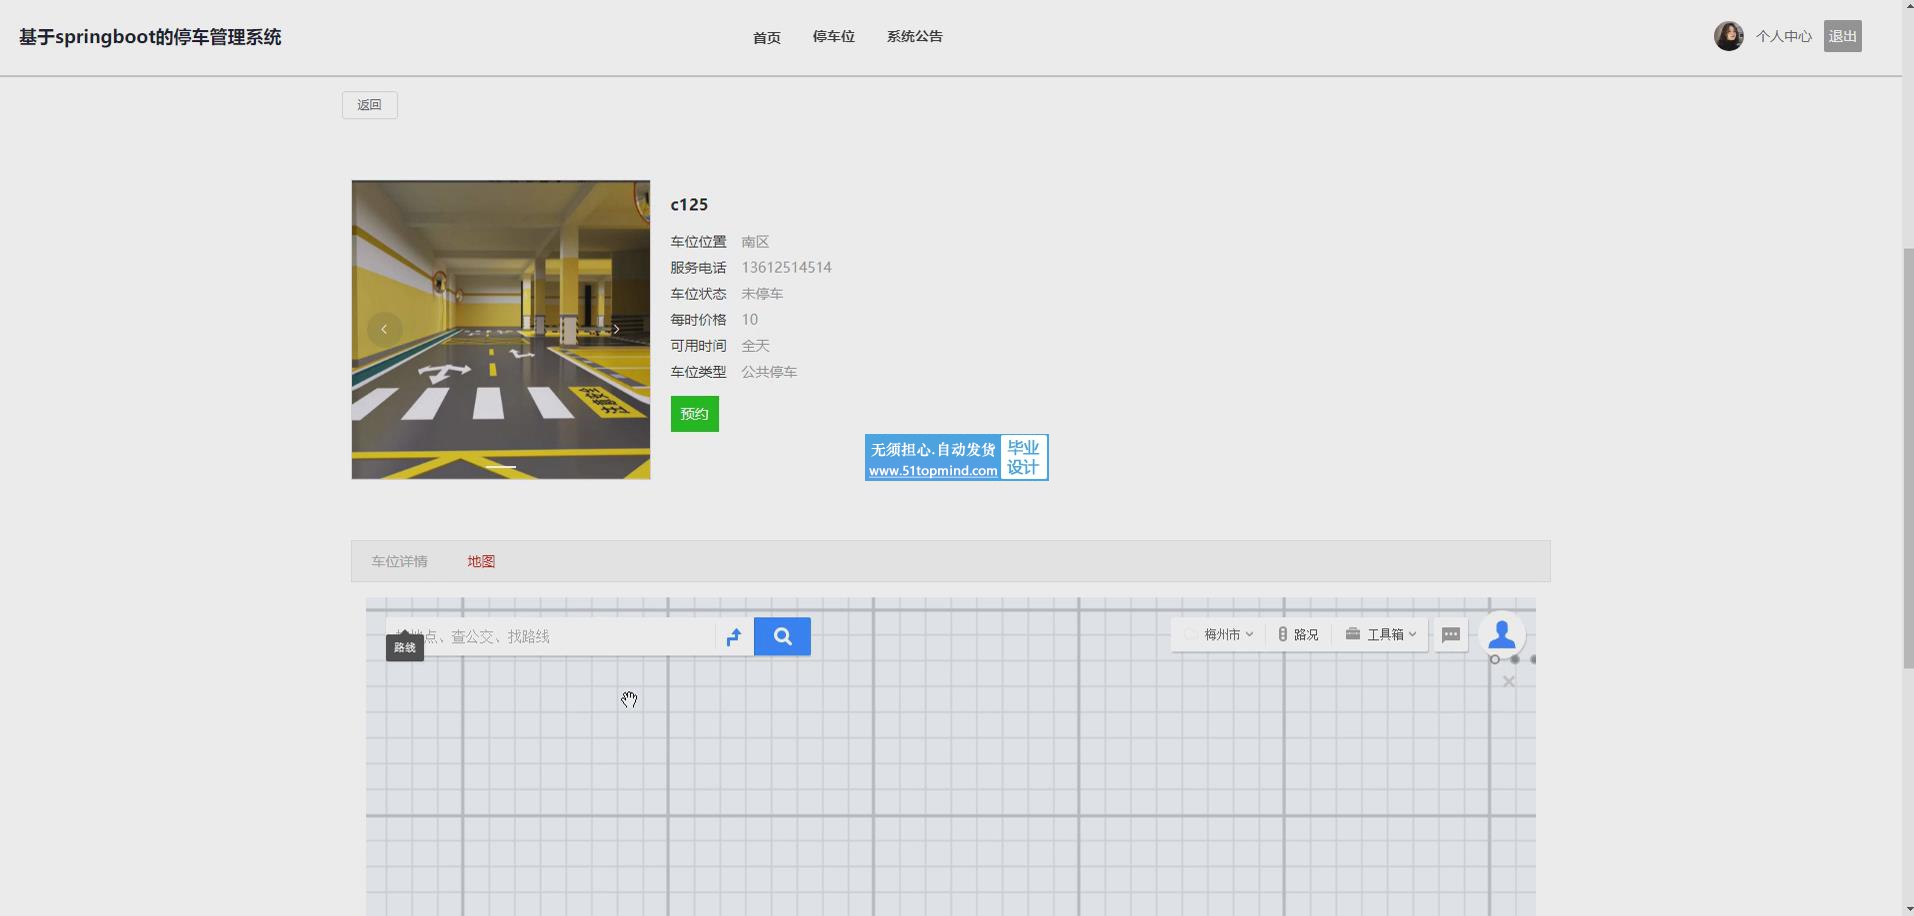The height and width of the screenshot is (916, 1914).
Task: Click the page vertical scrollbar
Action: coord(1908,458)
